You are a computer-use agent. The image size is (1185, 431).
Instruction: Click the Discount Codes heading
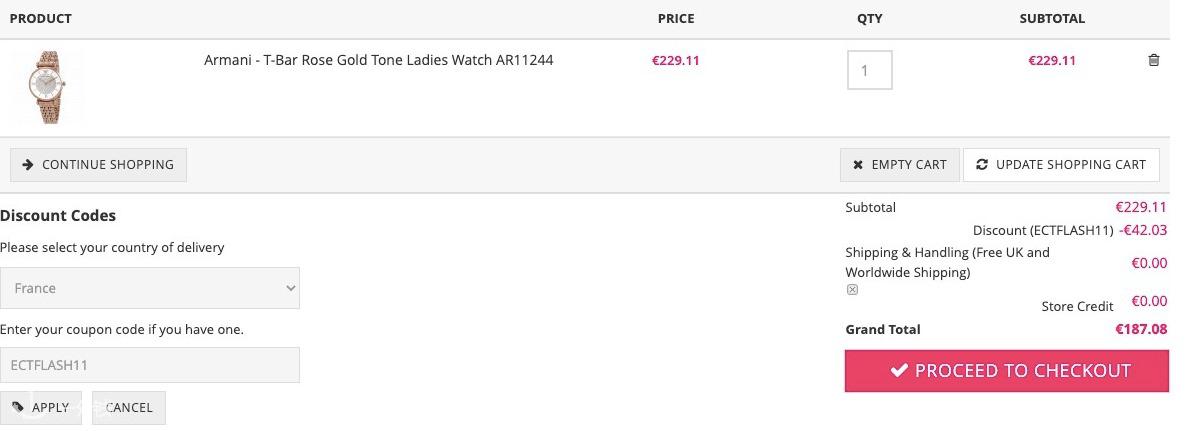[58, 216]
